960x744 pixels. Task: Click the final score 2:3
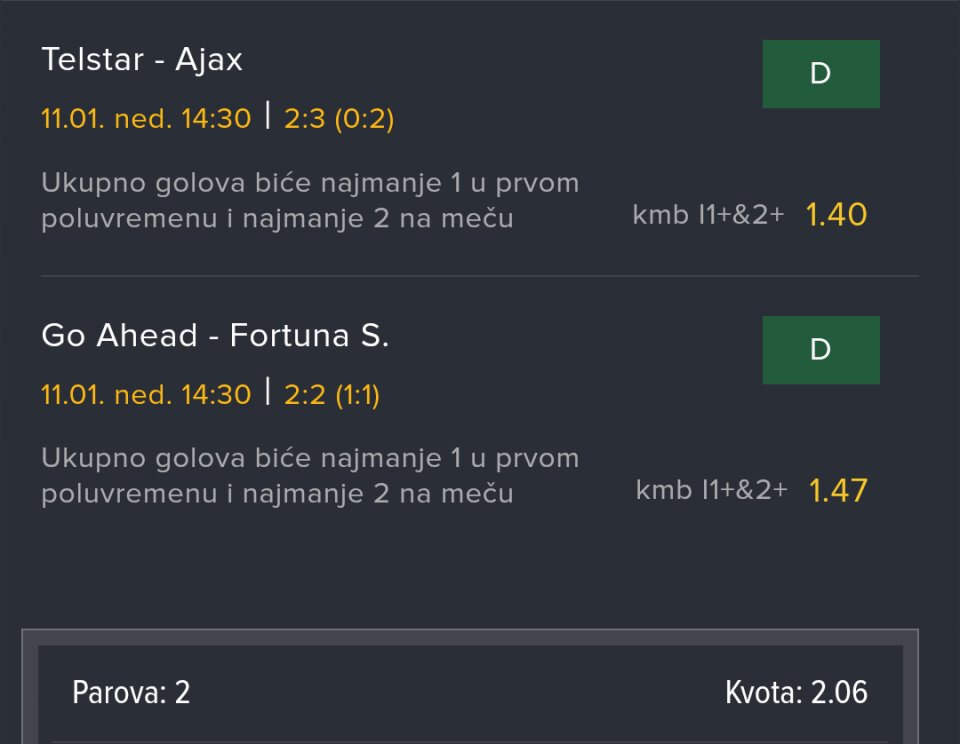(305, 119)
